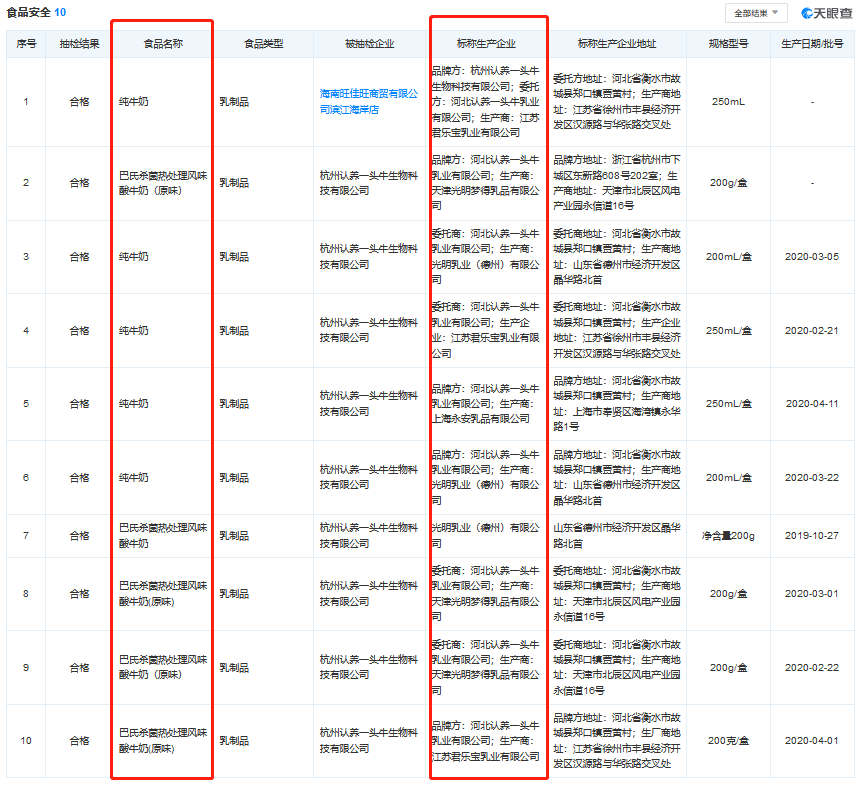Viewport: 863px width, 786px height.
Task: Click the 净含量200g spec cell
Action: coord(728,536)
